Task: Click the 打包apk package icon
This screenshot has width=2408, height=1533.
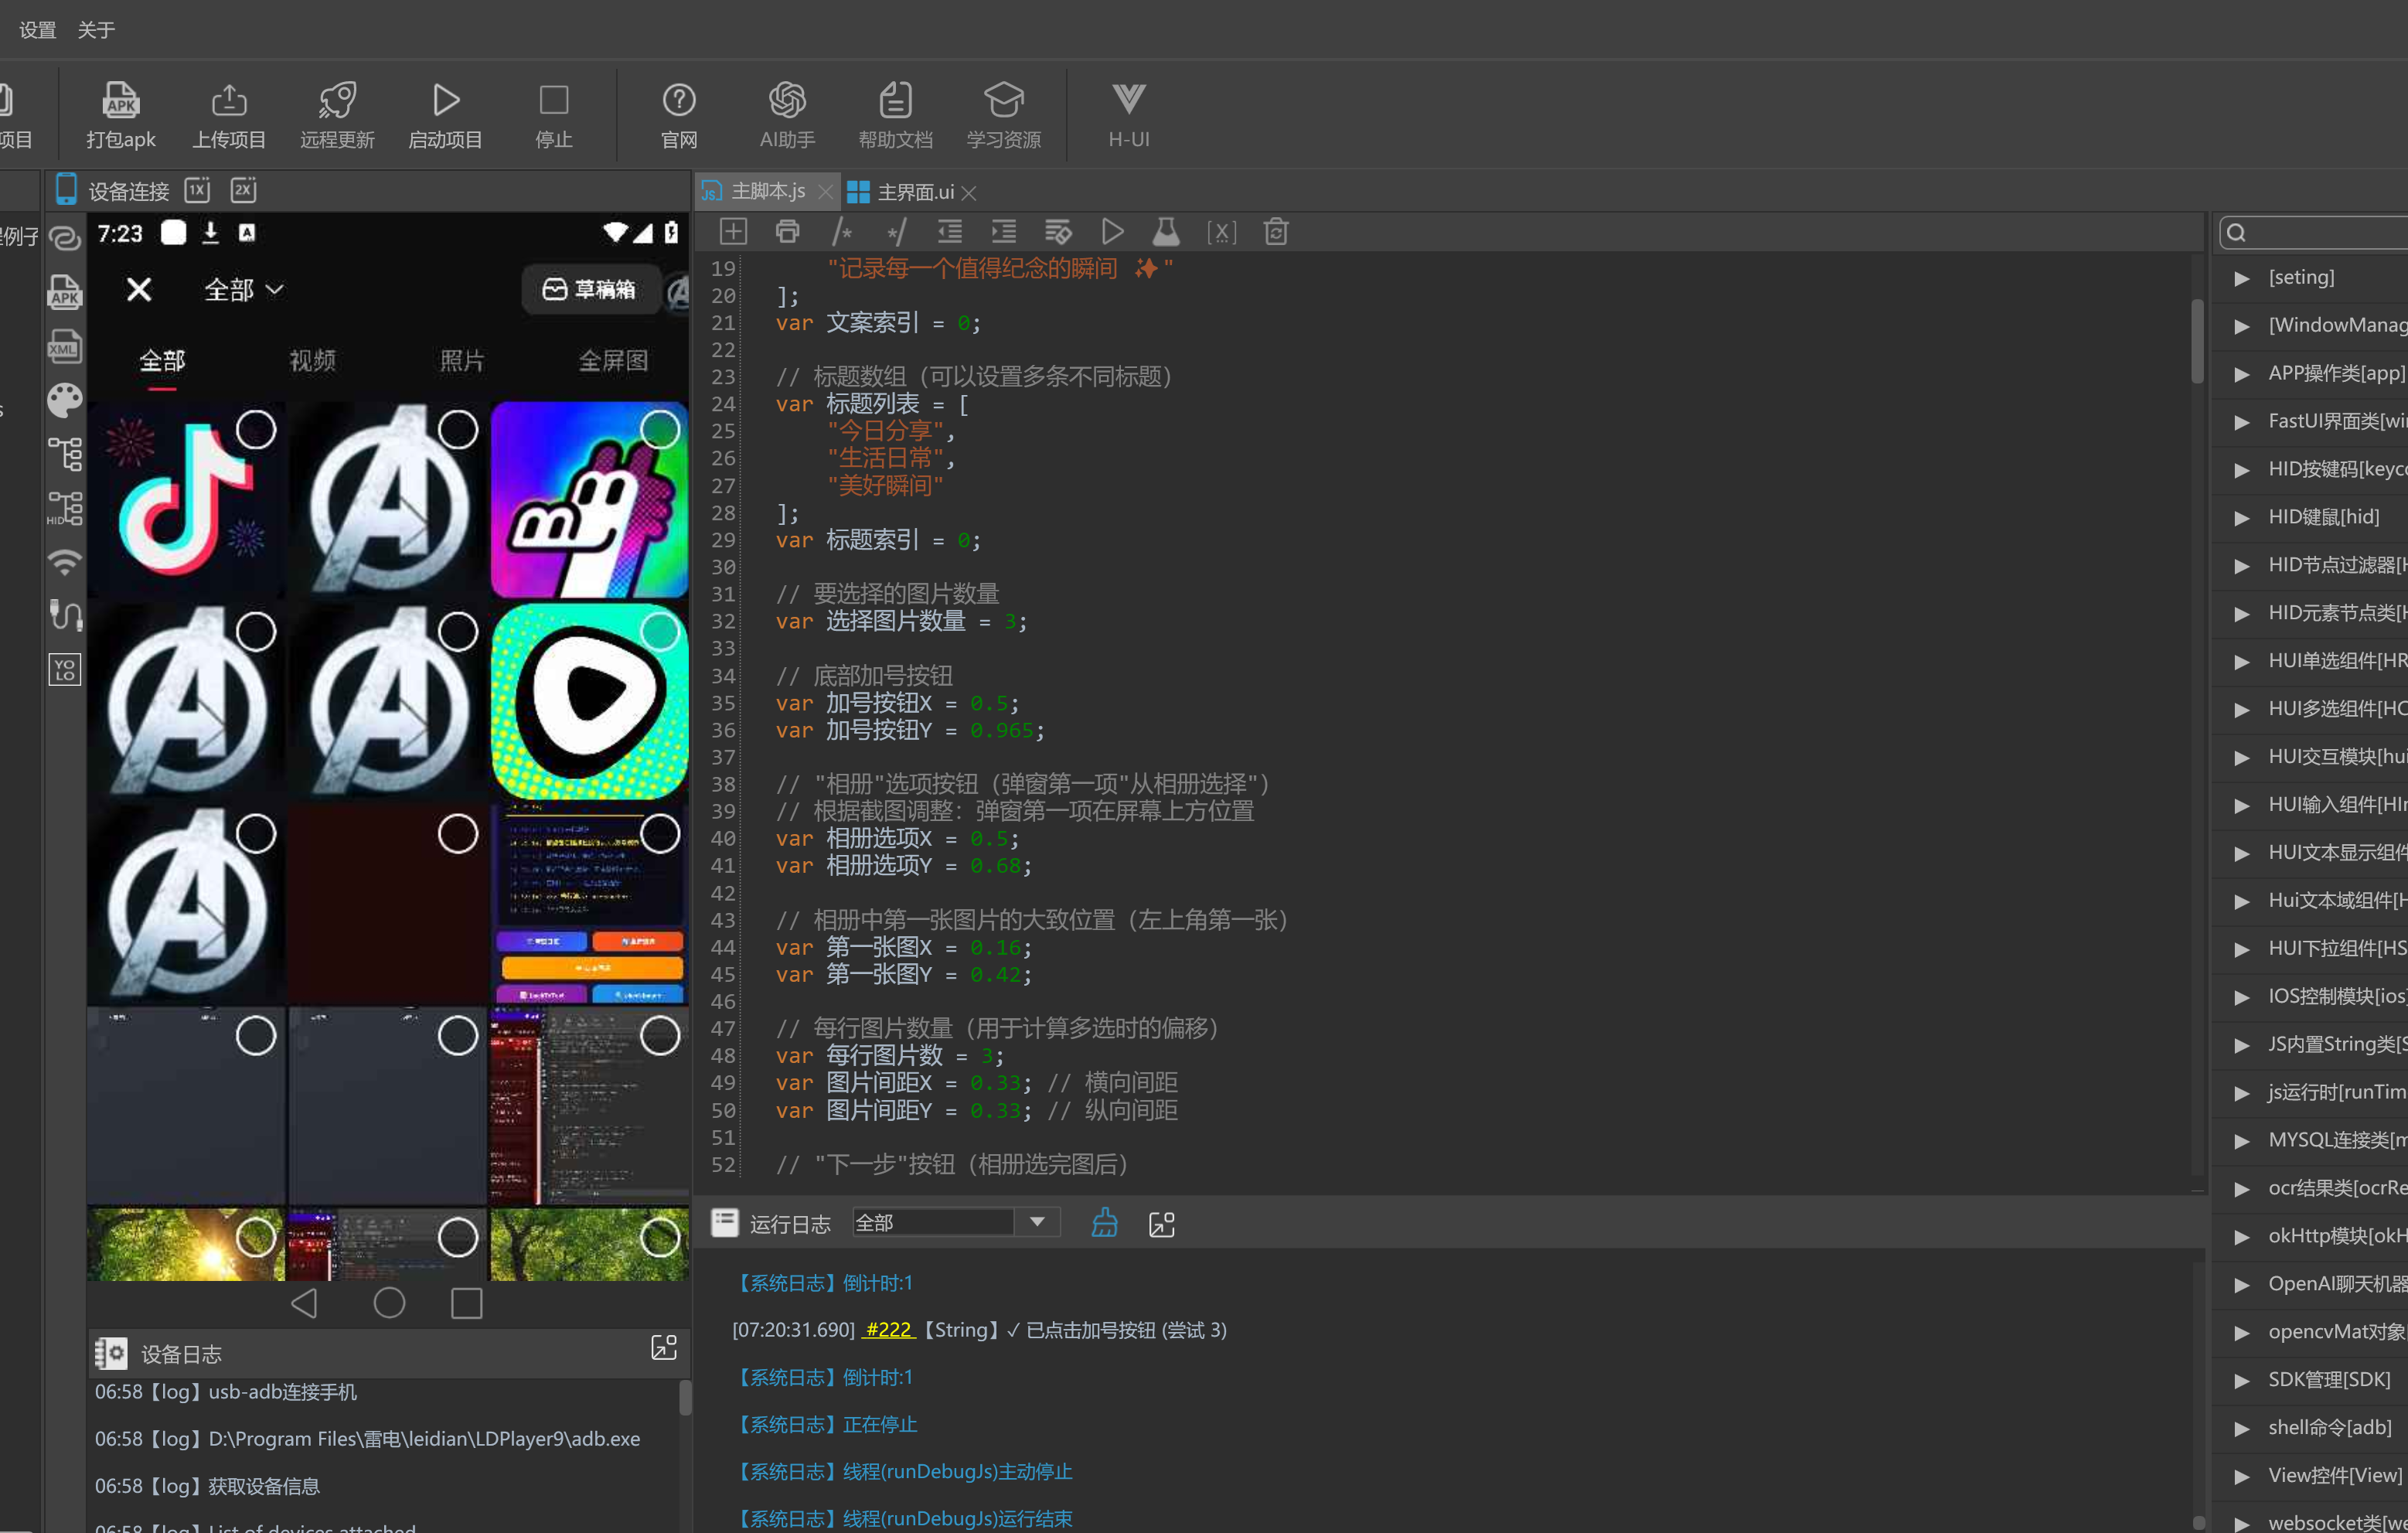Action: point(120,100)
